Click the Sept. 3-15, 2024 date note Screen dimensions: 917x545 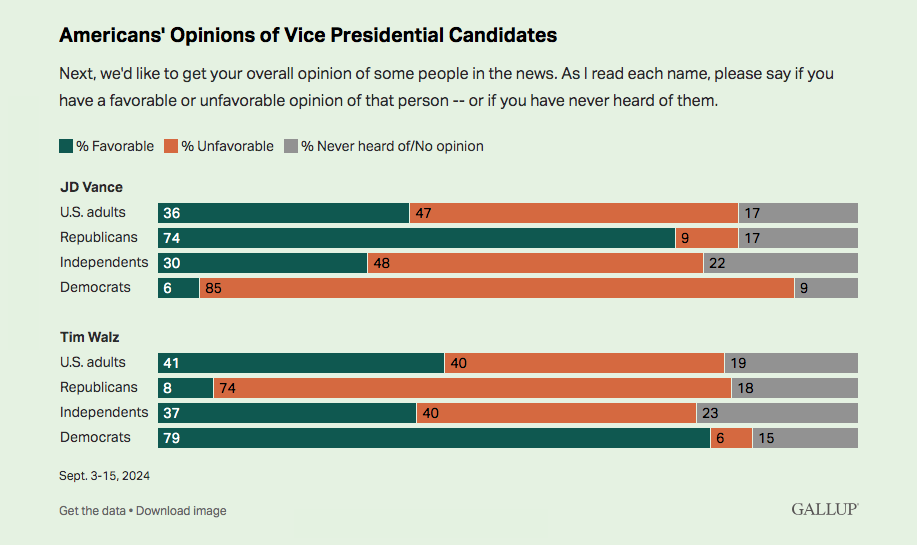click(105, 476)
